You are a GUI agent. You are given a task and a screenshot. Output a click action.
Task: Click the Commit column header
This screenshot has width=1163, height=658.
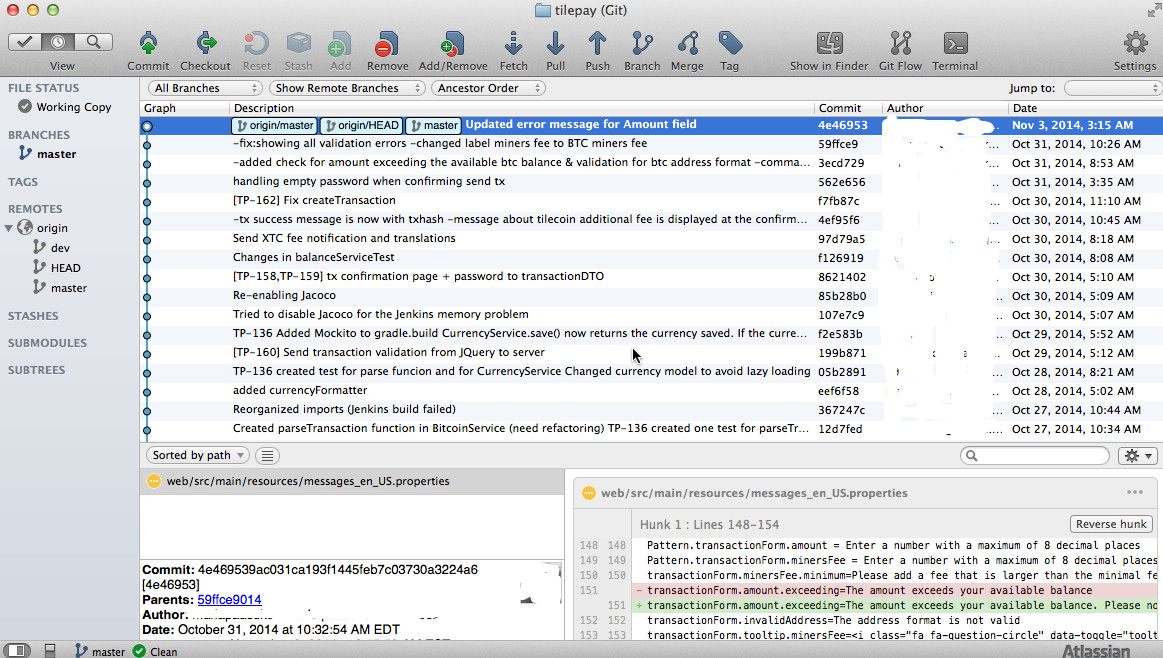pyautogui.click(x=848, y=108)
